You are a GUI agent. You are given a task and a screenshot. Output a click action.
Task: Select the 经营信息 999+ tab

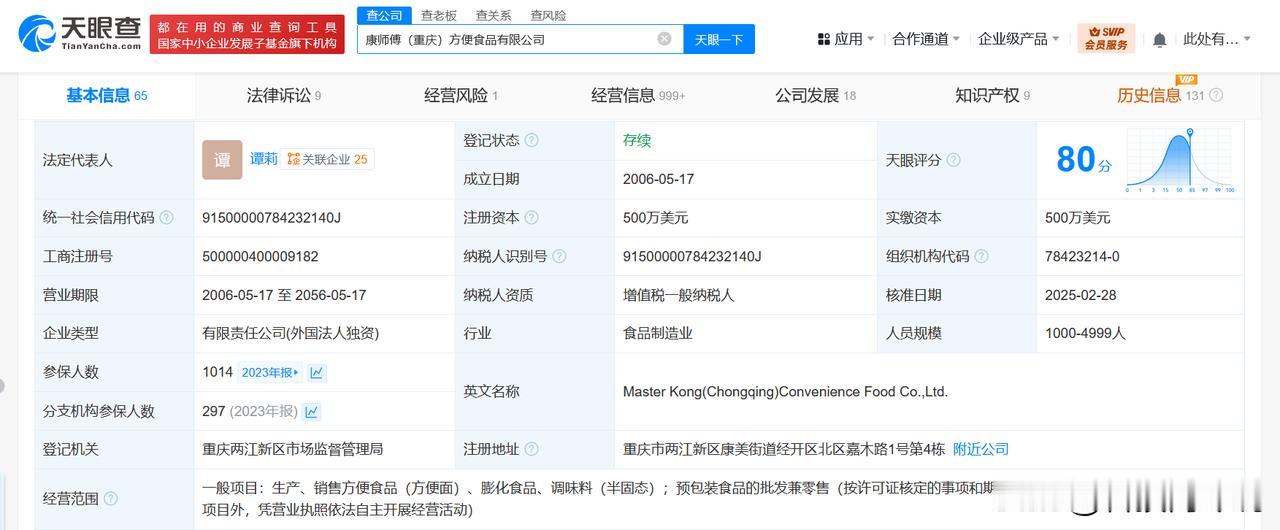point(638,96)
